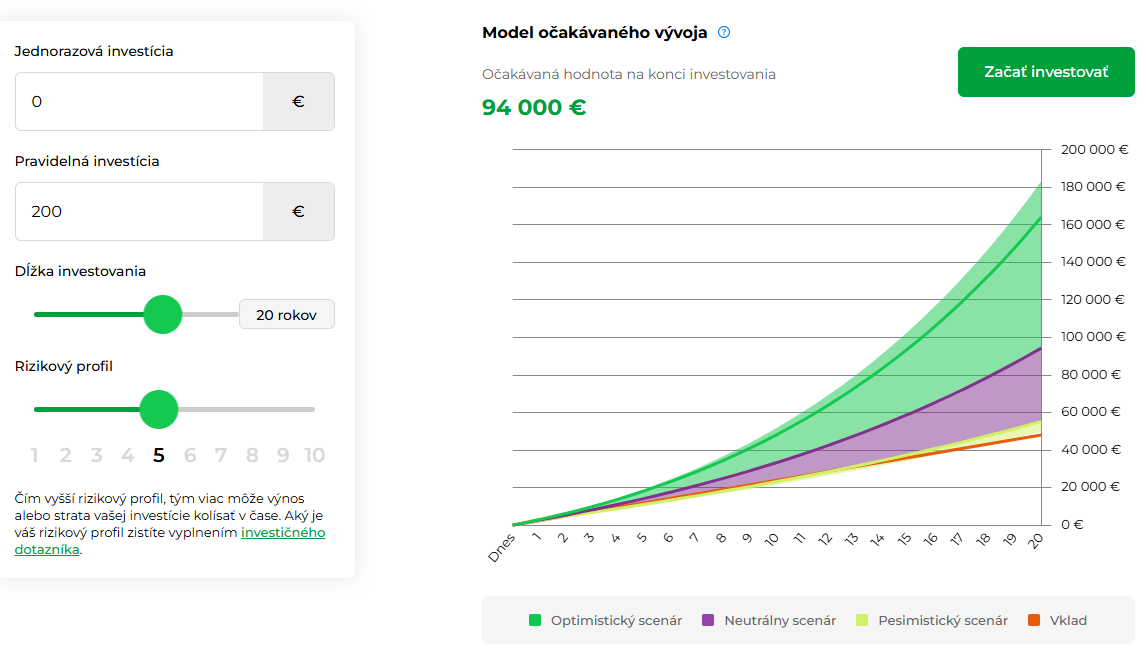Open the investičného dotazníka link

283,533
